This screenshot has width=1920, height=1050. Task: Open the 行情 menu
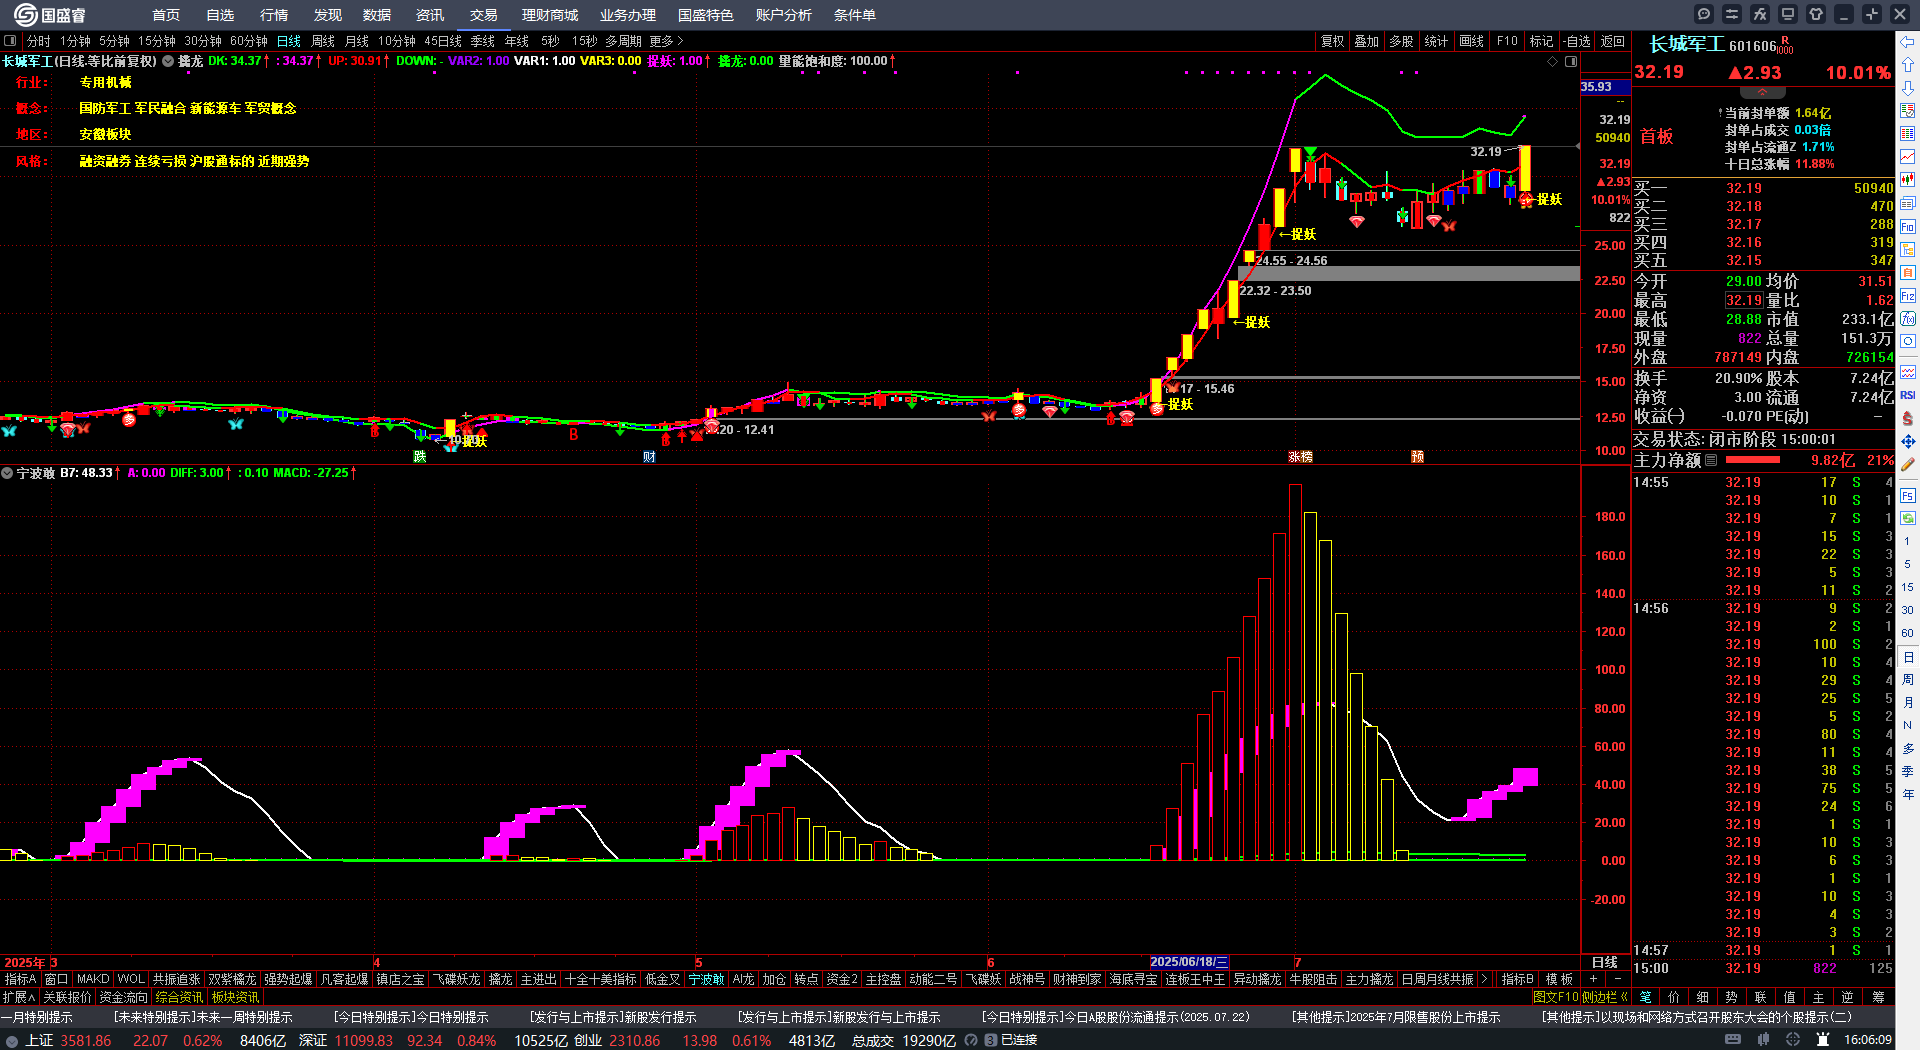click(274, 15)
